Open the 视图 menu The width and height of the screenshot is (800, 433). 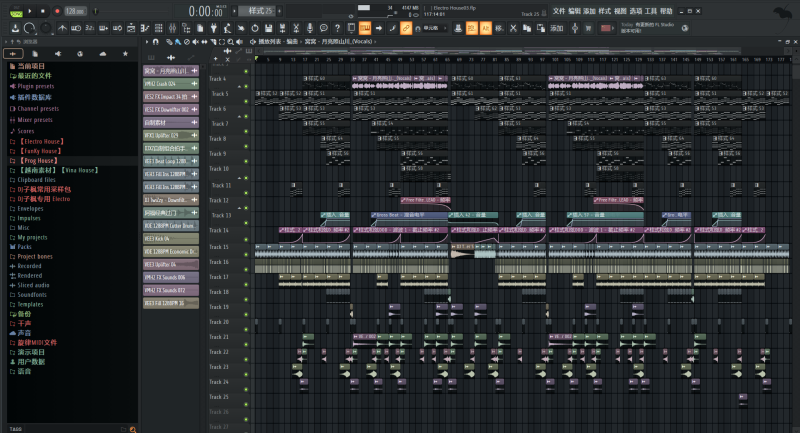[620, 11]
